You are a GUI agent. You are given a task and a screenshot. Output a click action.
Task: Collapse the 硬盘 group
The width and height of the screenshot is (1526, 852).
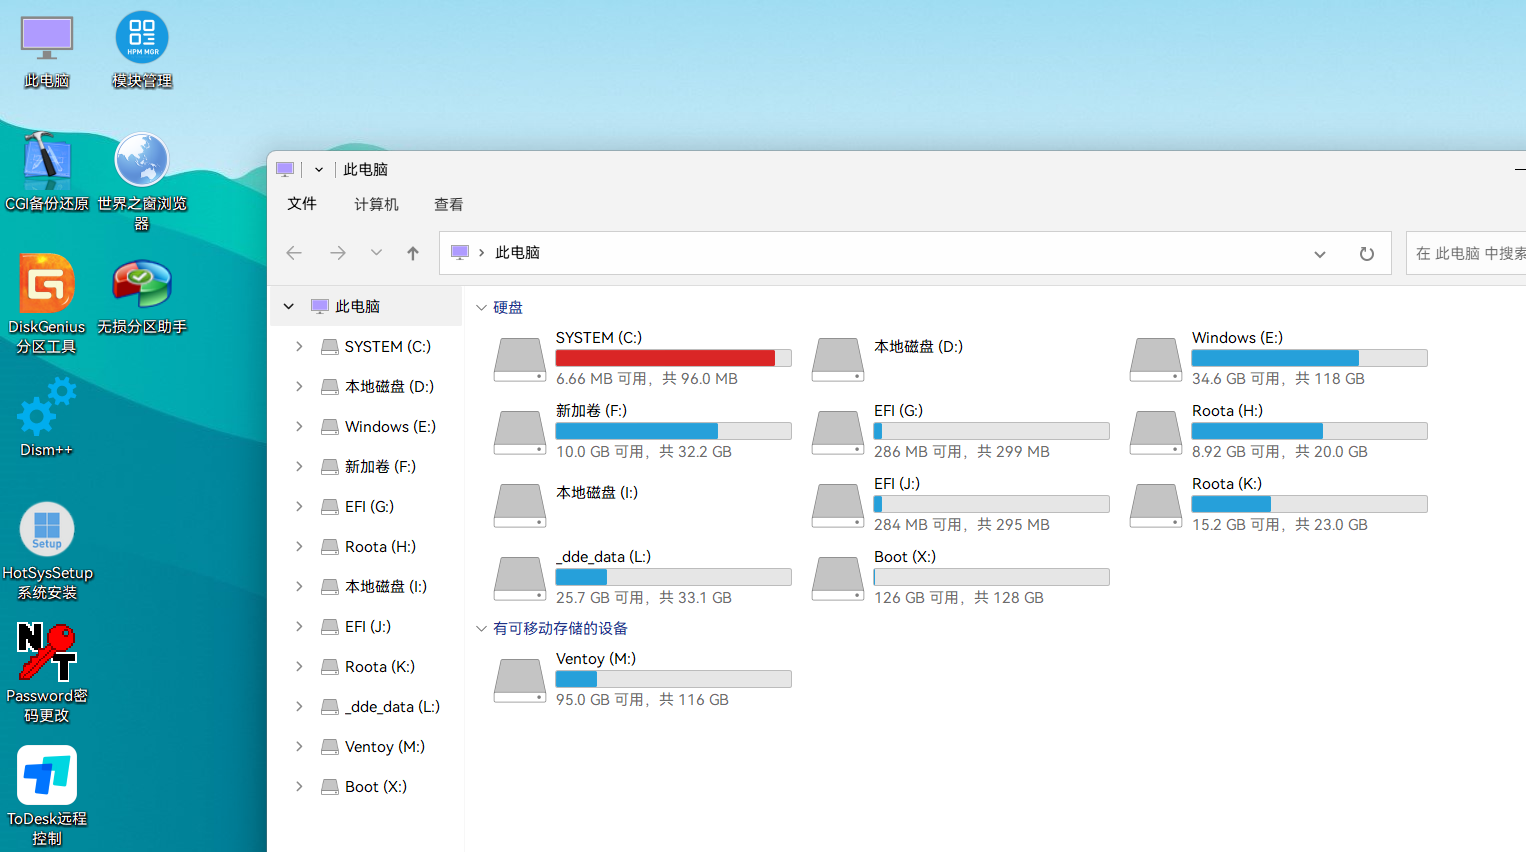click(x=481, y=308)
